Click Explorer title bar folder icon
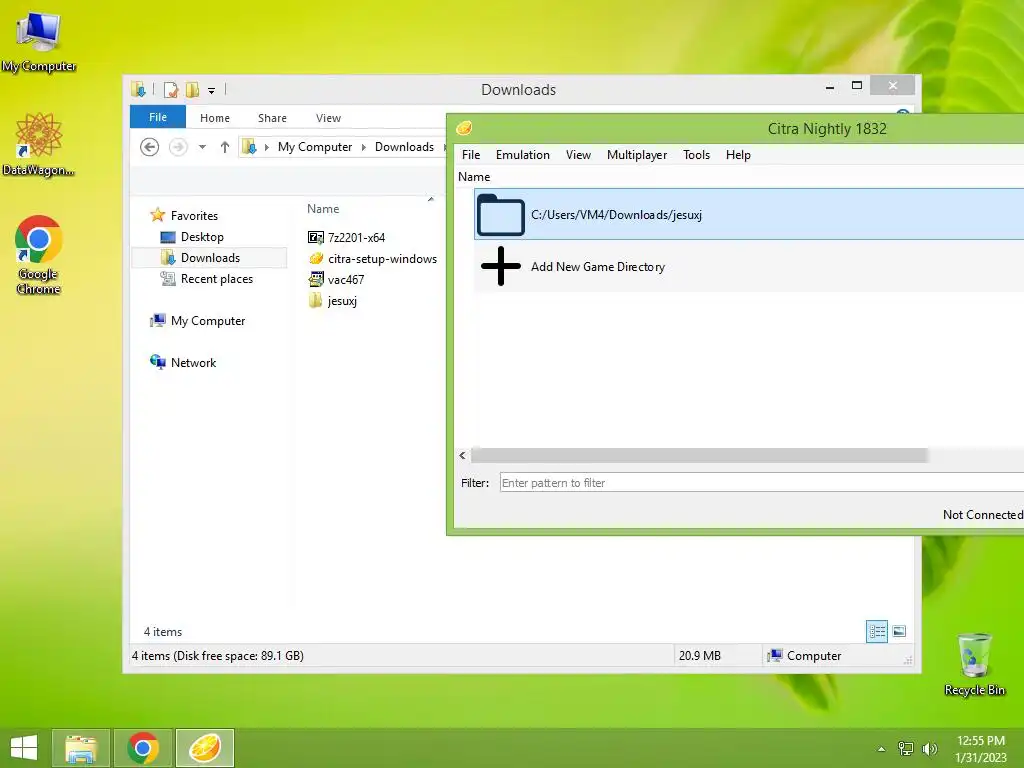1024x768 pixels. [x=138, y=89]
